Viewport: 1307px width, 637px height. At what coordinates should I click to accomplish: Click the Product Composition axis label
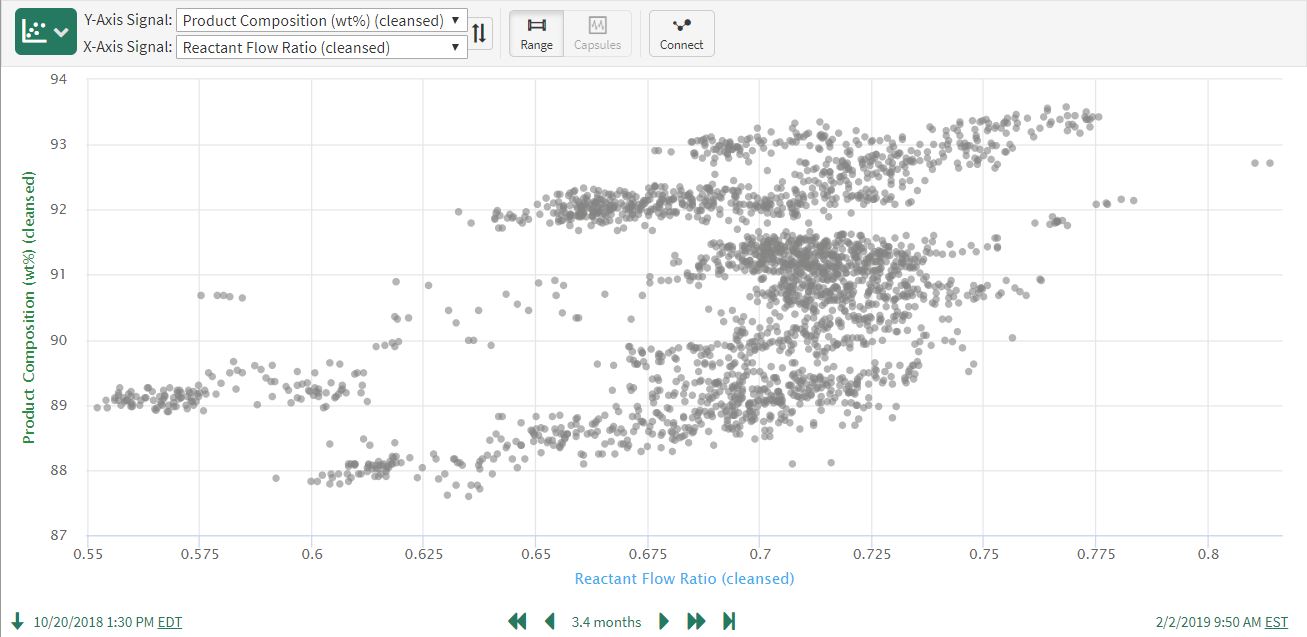click(x=29, y=308)
